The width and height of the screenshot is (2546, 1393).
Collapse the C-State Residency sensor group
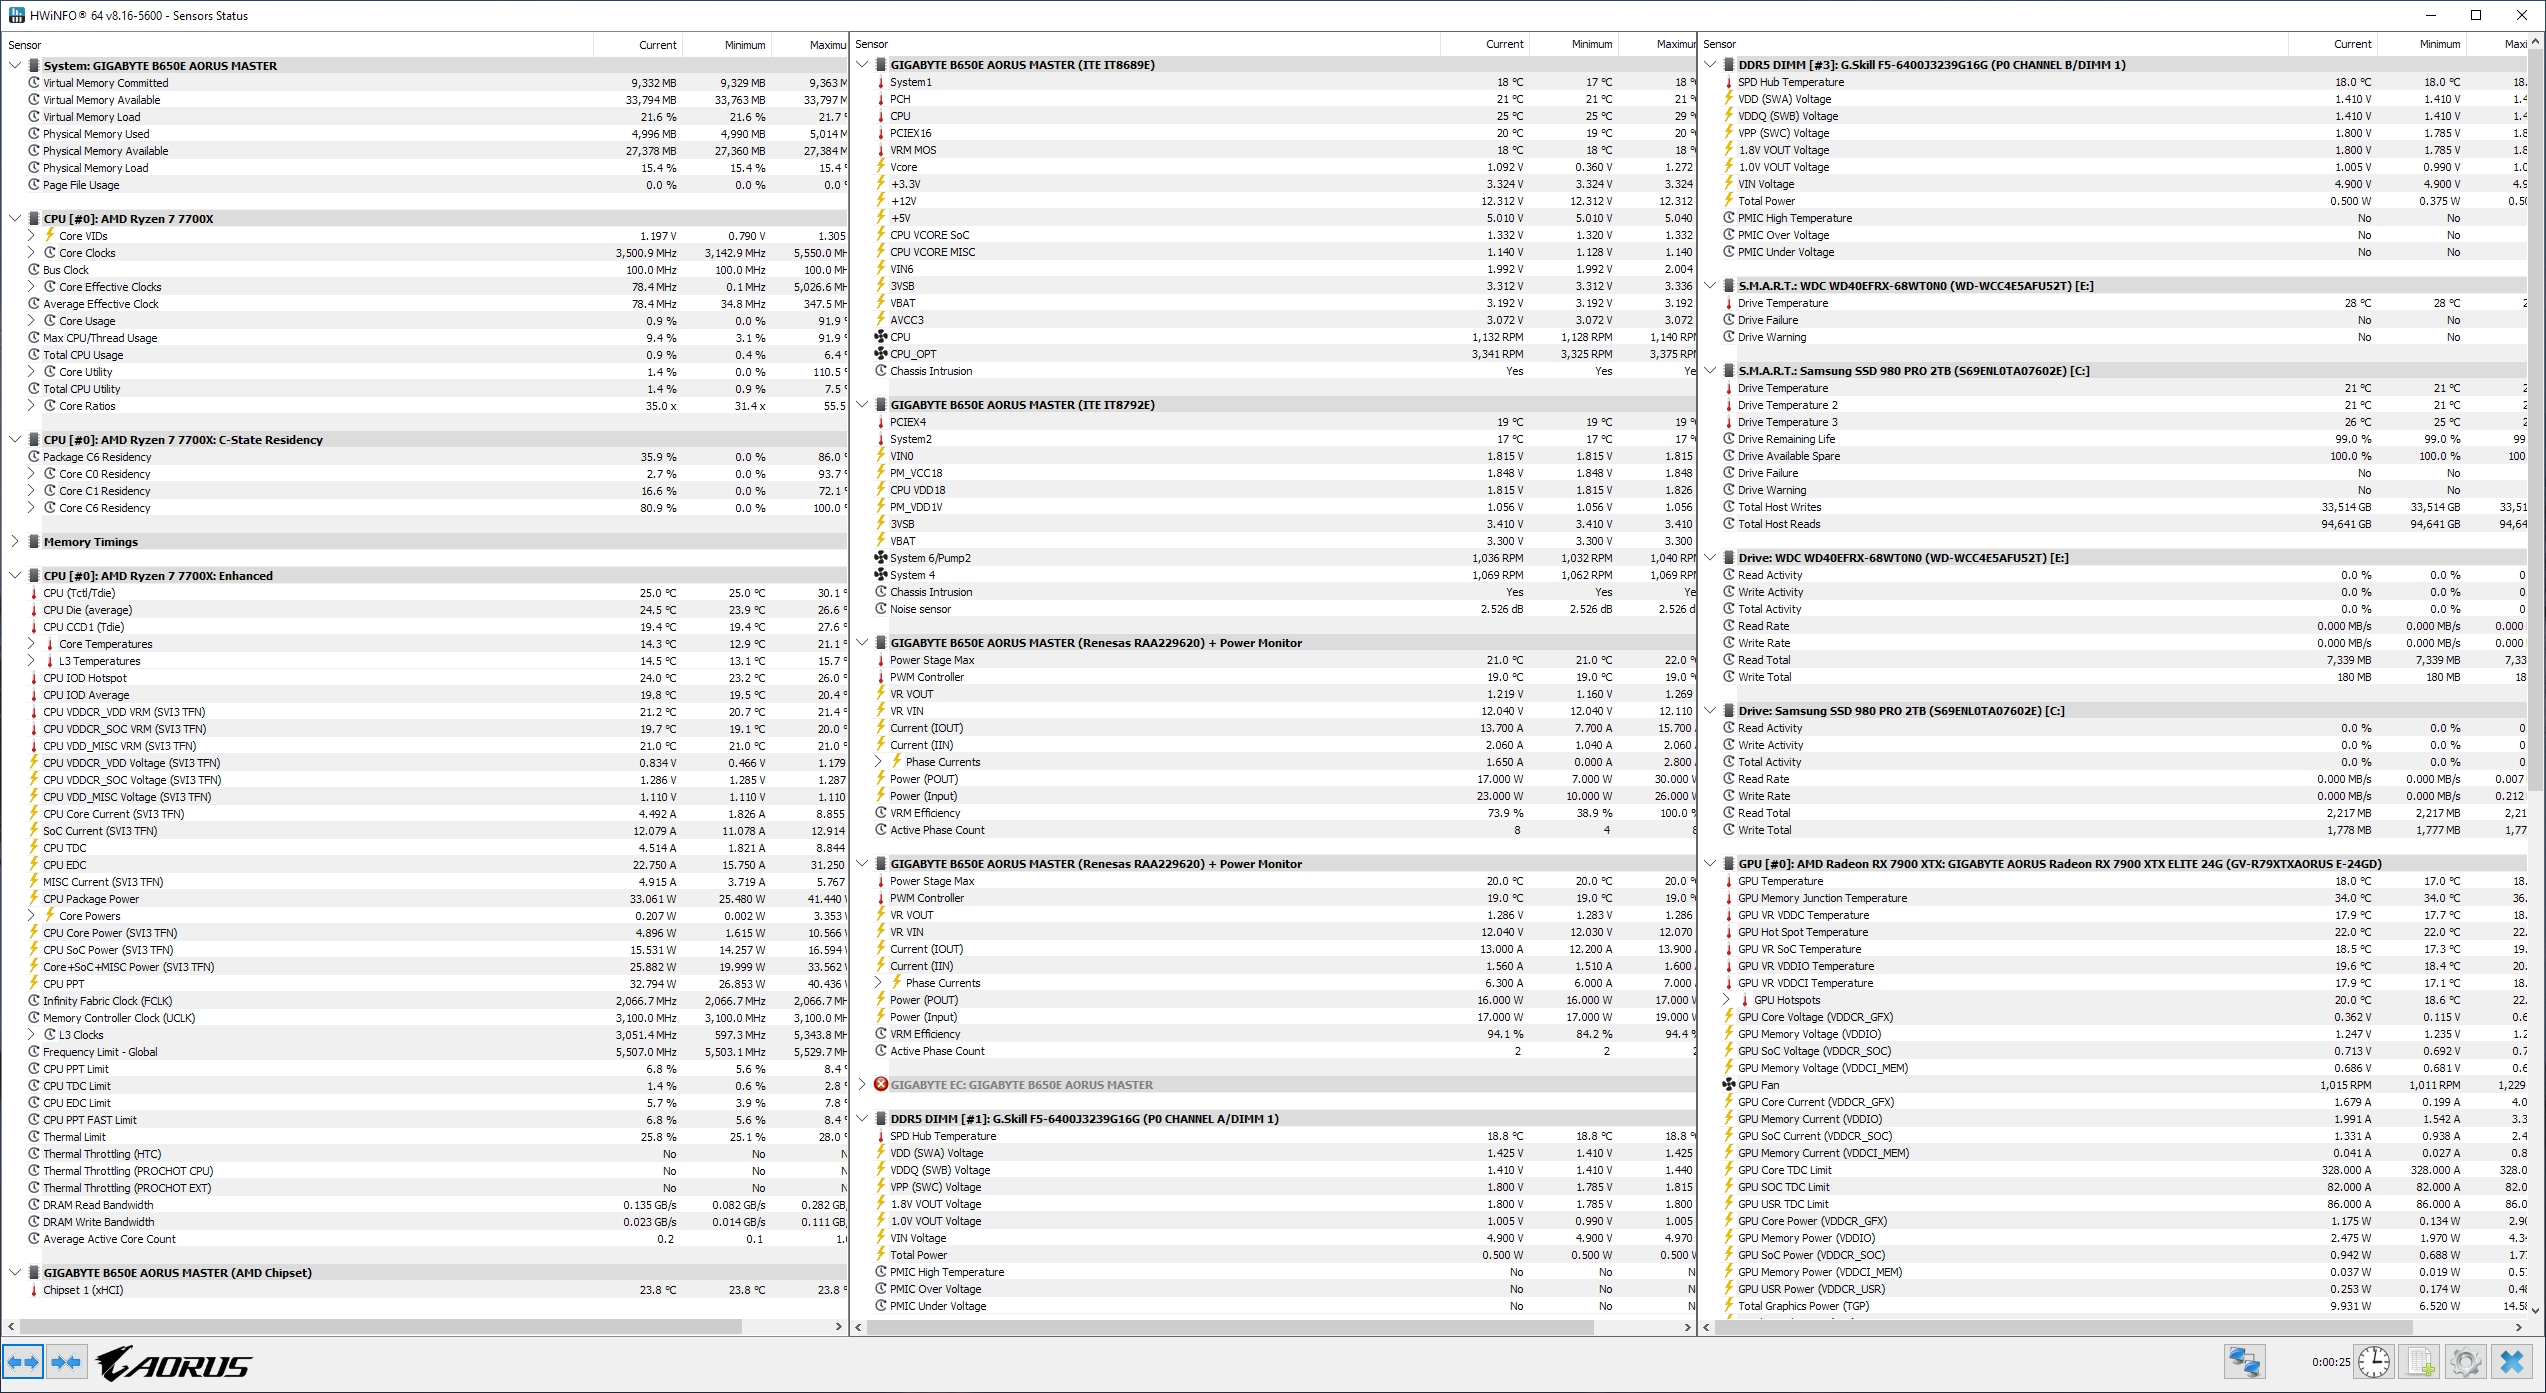click(15, 440)
